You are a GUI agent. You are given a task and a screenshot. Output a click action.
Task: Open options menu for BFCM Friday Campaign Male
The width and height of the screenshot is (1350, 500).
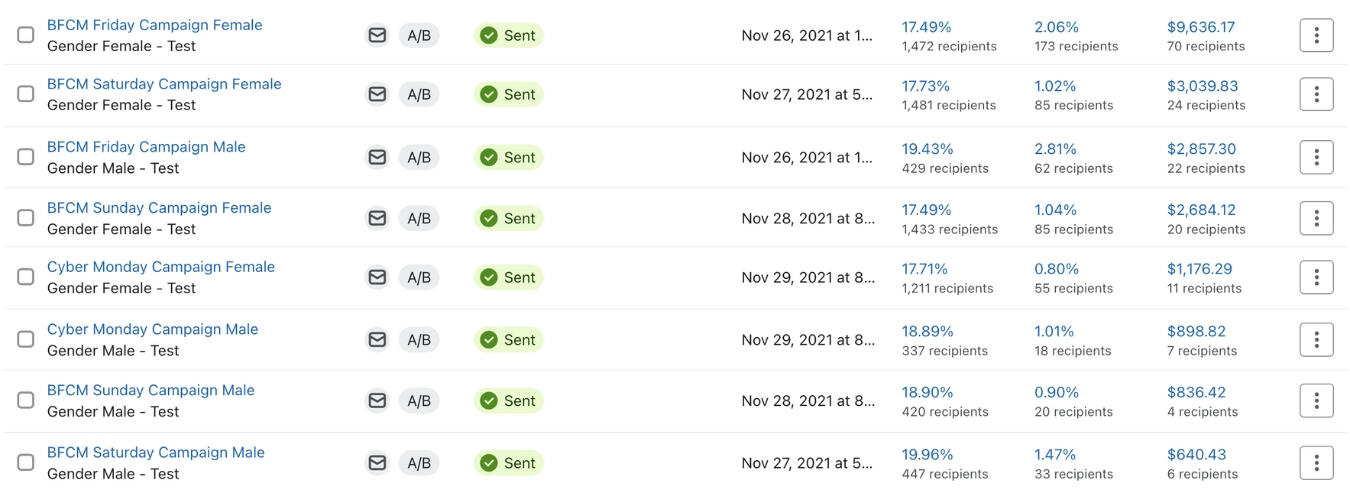pyautogui.click(x=1316, y=157)
